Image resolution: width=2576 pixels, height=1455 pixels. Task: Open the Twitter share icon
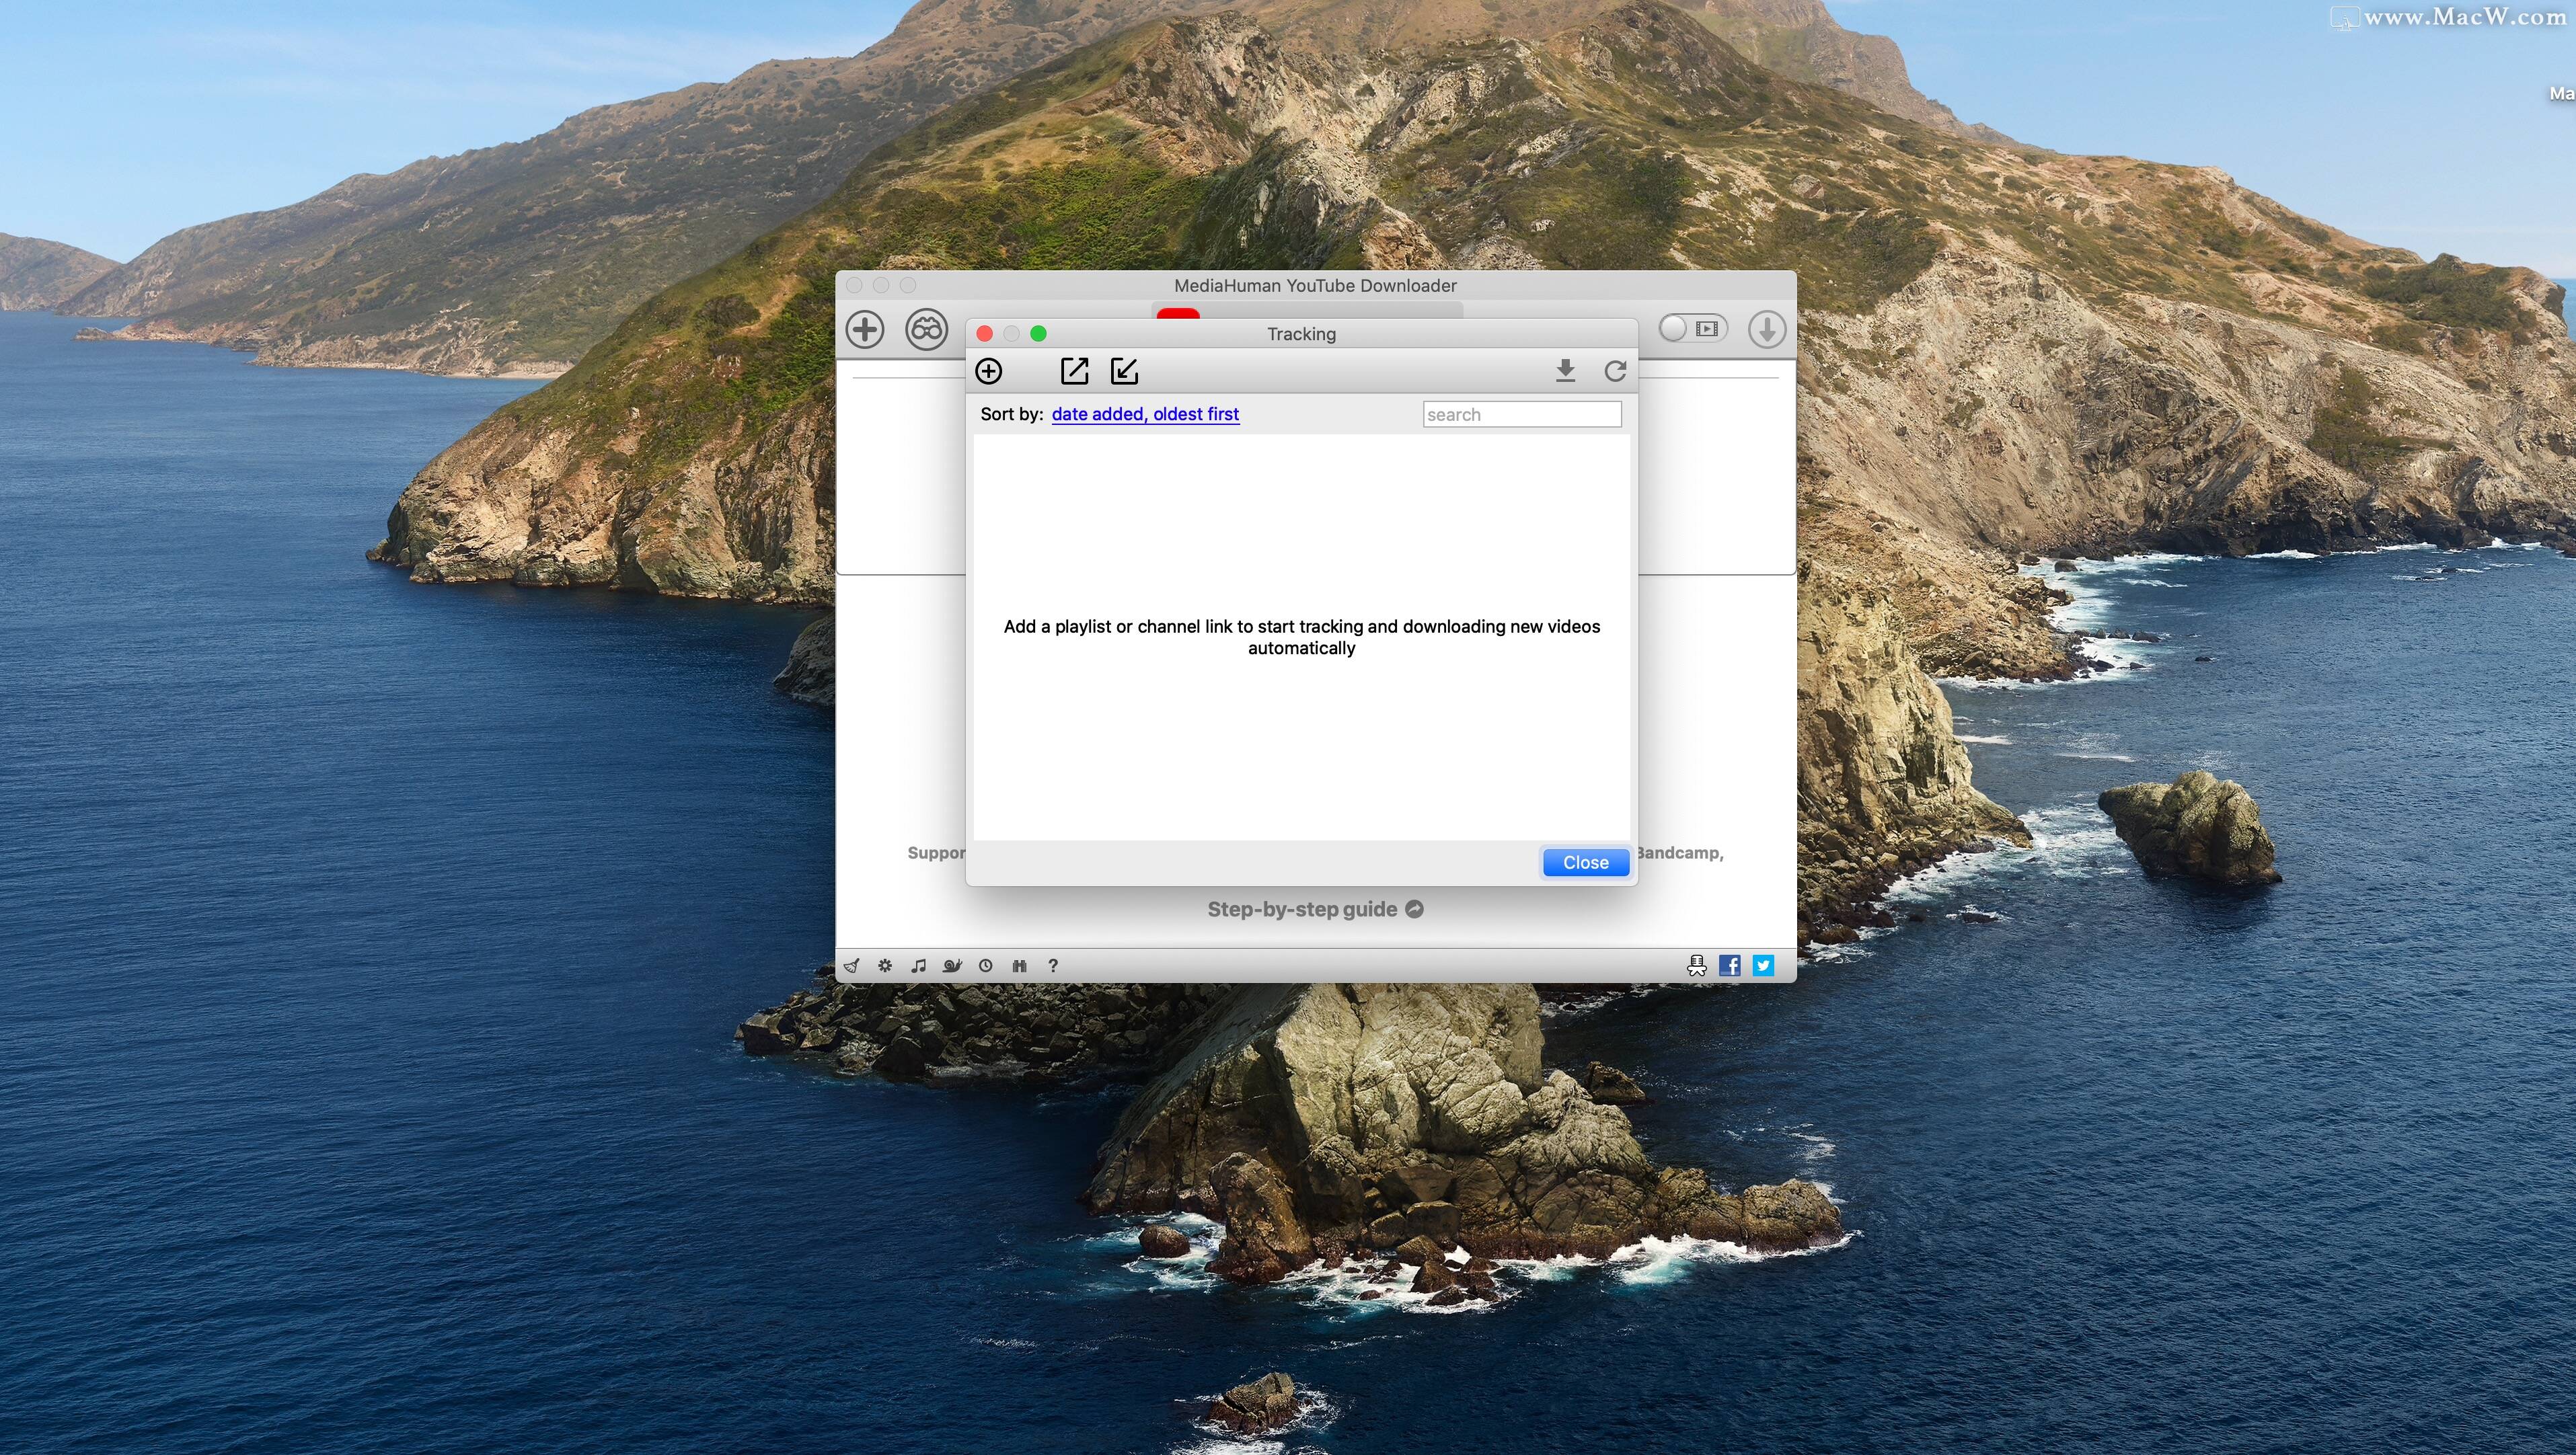(x=1762, y=966)
